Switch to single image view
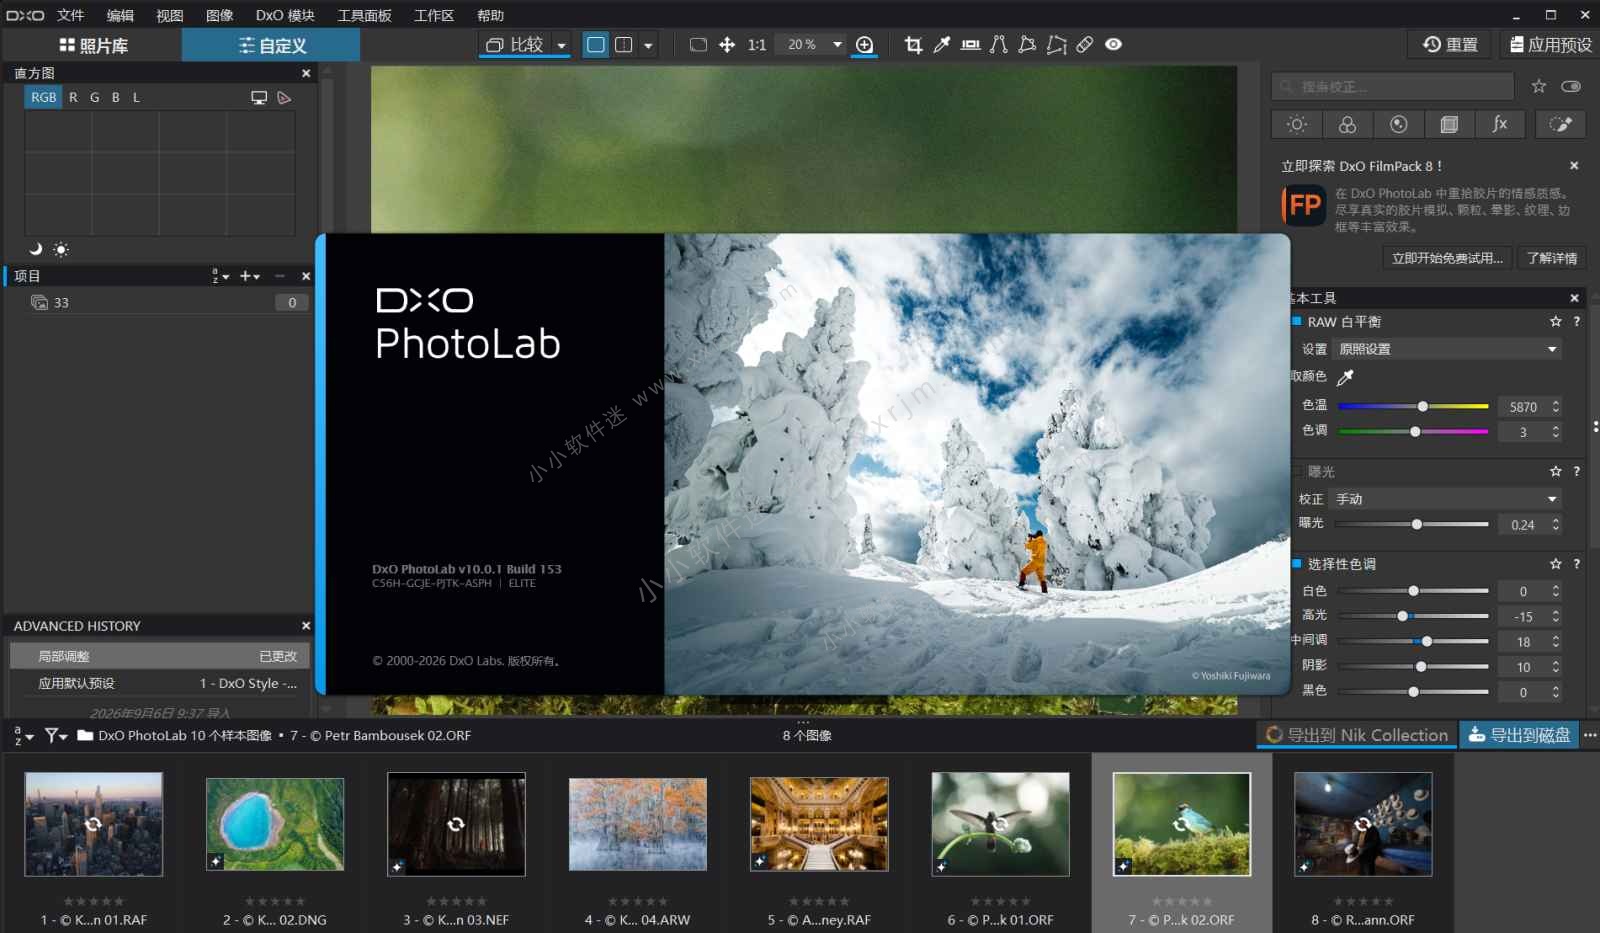This screenshot has height=933, width=1600. pos(596,45)
